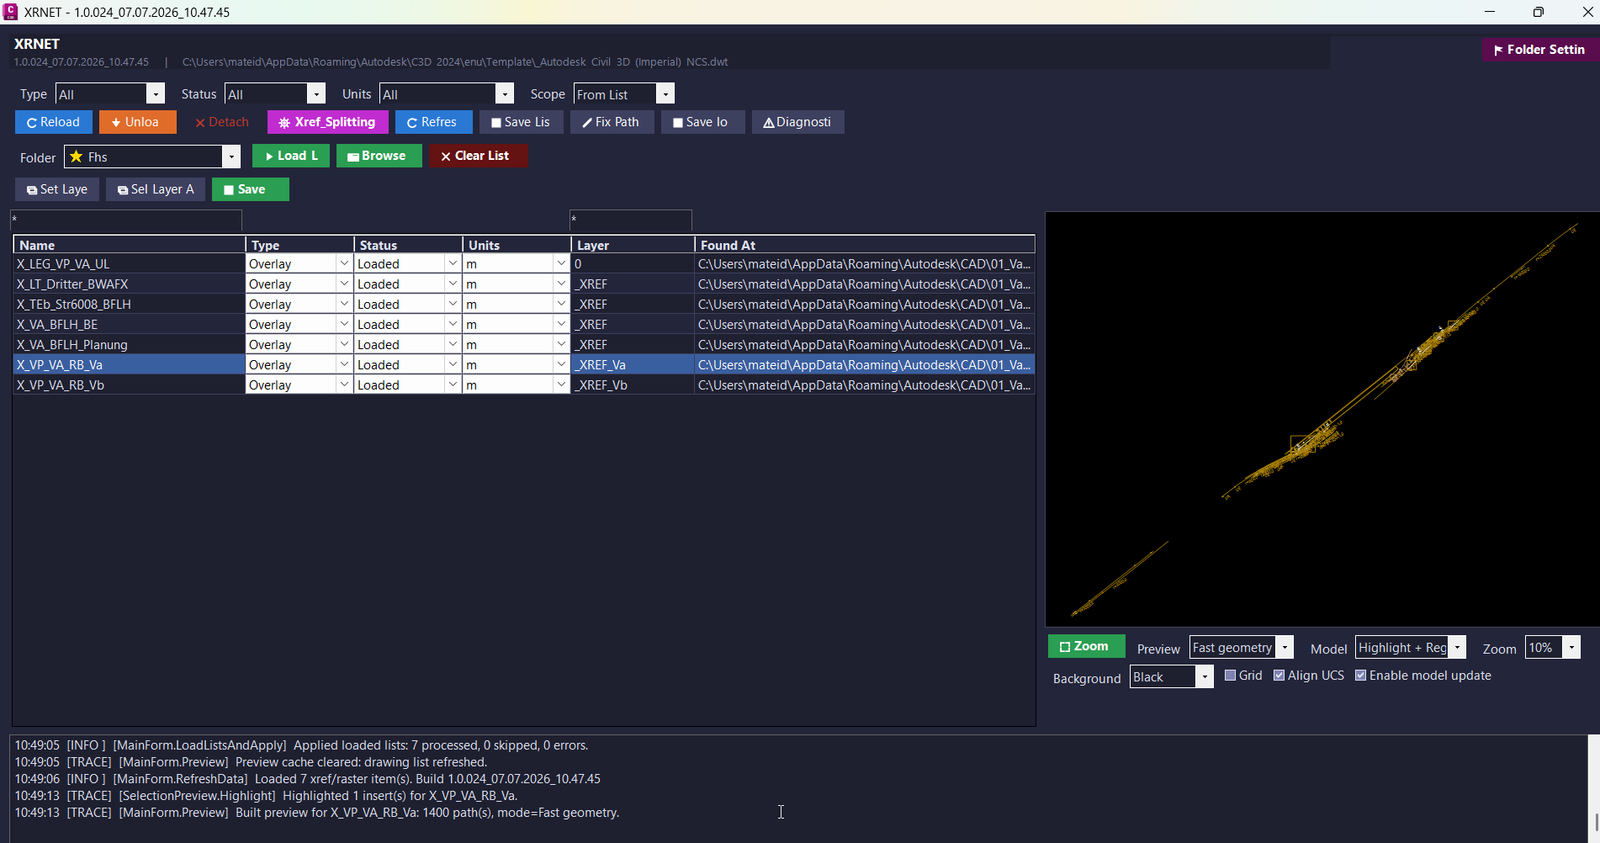Click the orange Unload button

[x=137, y=122]
